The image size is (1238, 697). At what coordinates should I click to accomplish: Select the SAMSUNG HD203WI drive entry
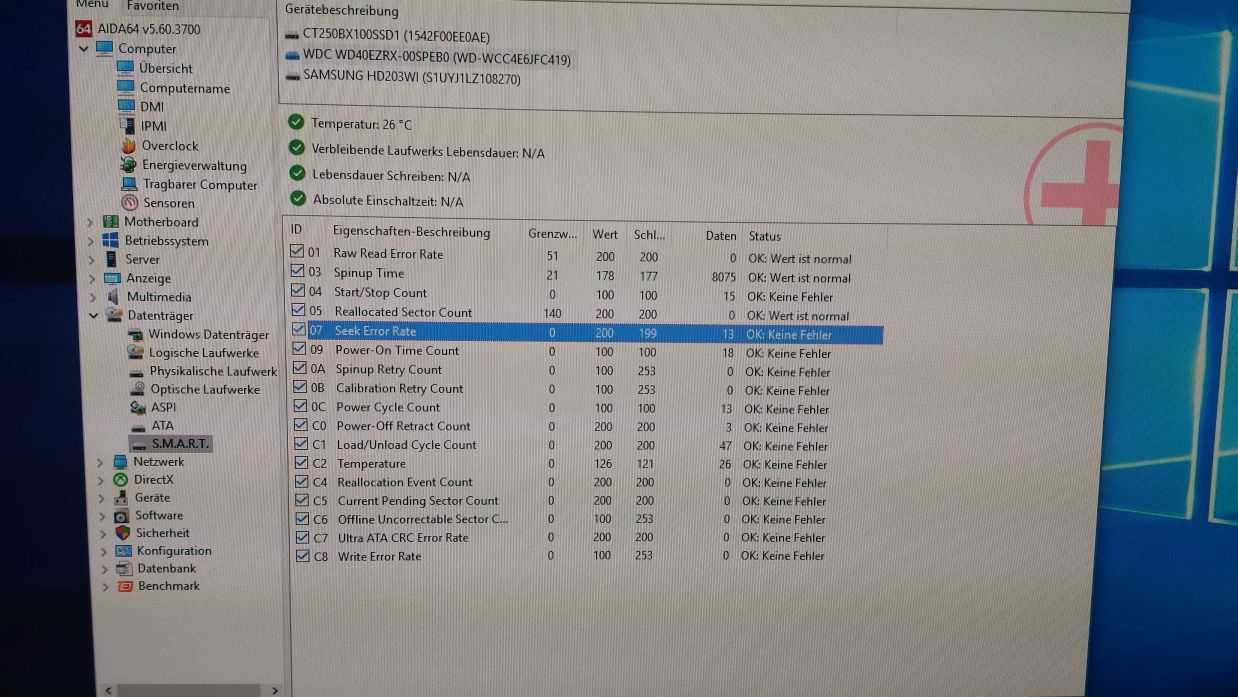click(x=403, y=76)
